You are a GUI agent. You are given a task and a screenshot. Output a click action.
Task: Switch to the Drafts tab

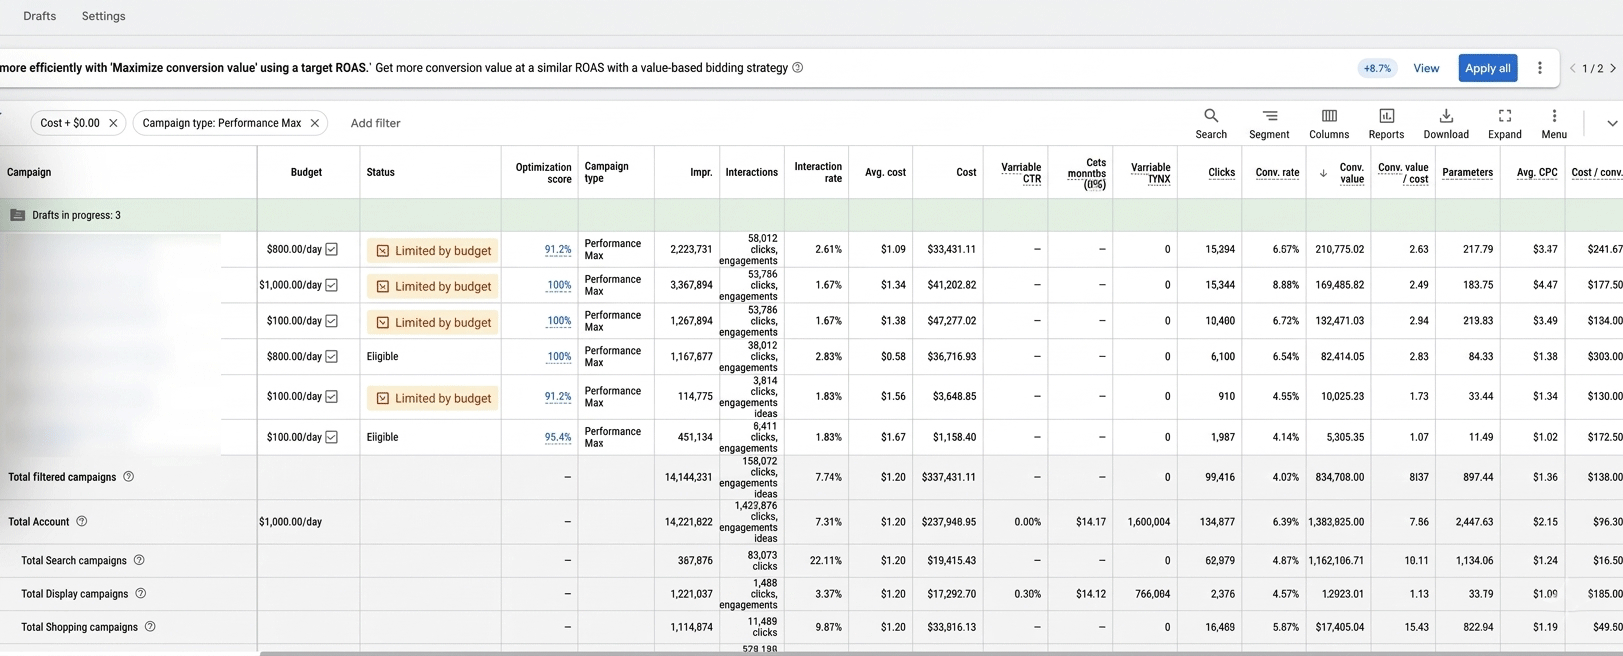[40, 16]
